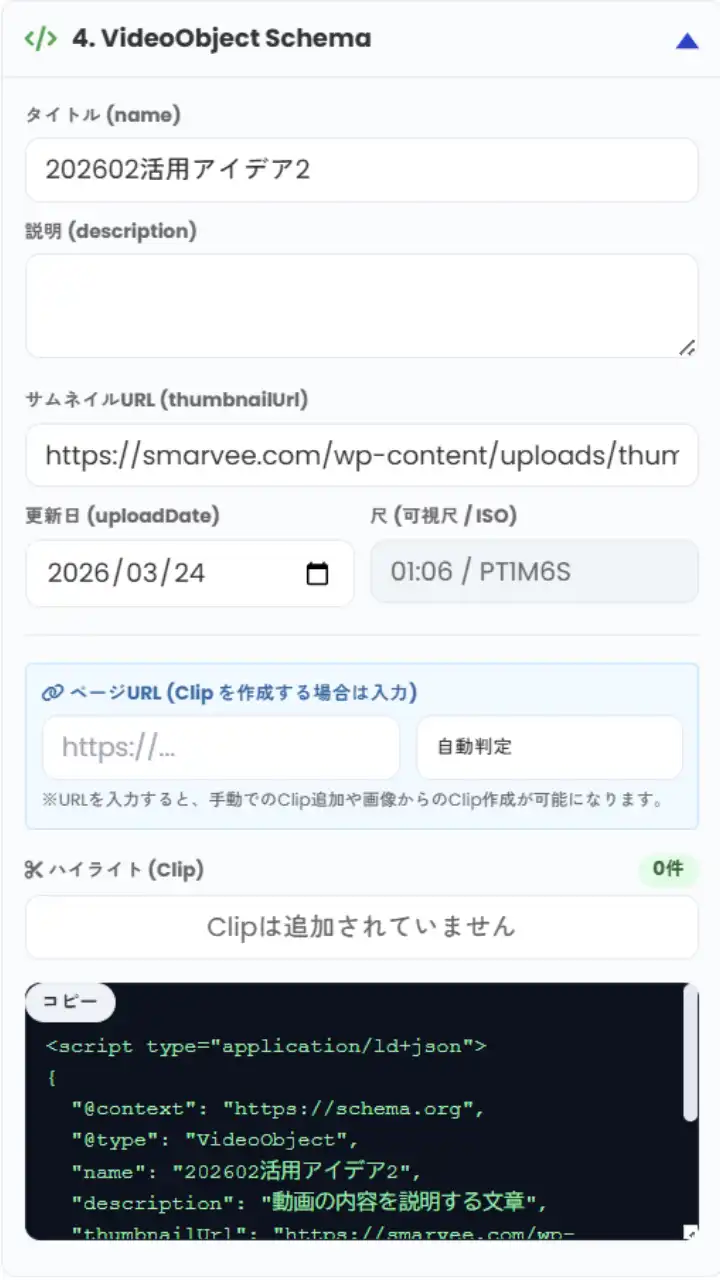Click the code brackets icon in header
The width and height of the screenshot is (720, 1280).
[x=40, y=39]
